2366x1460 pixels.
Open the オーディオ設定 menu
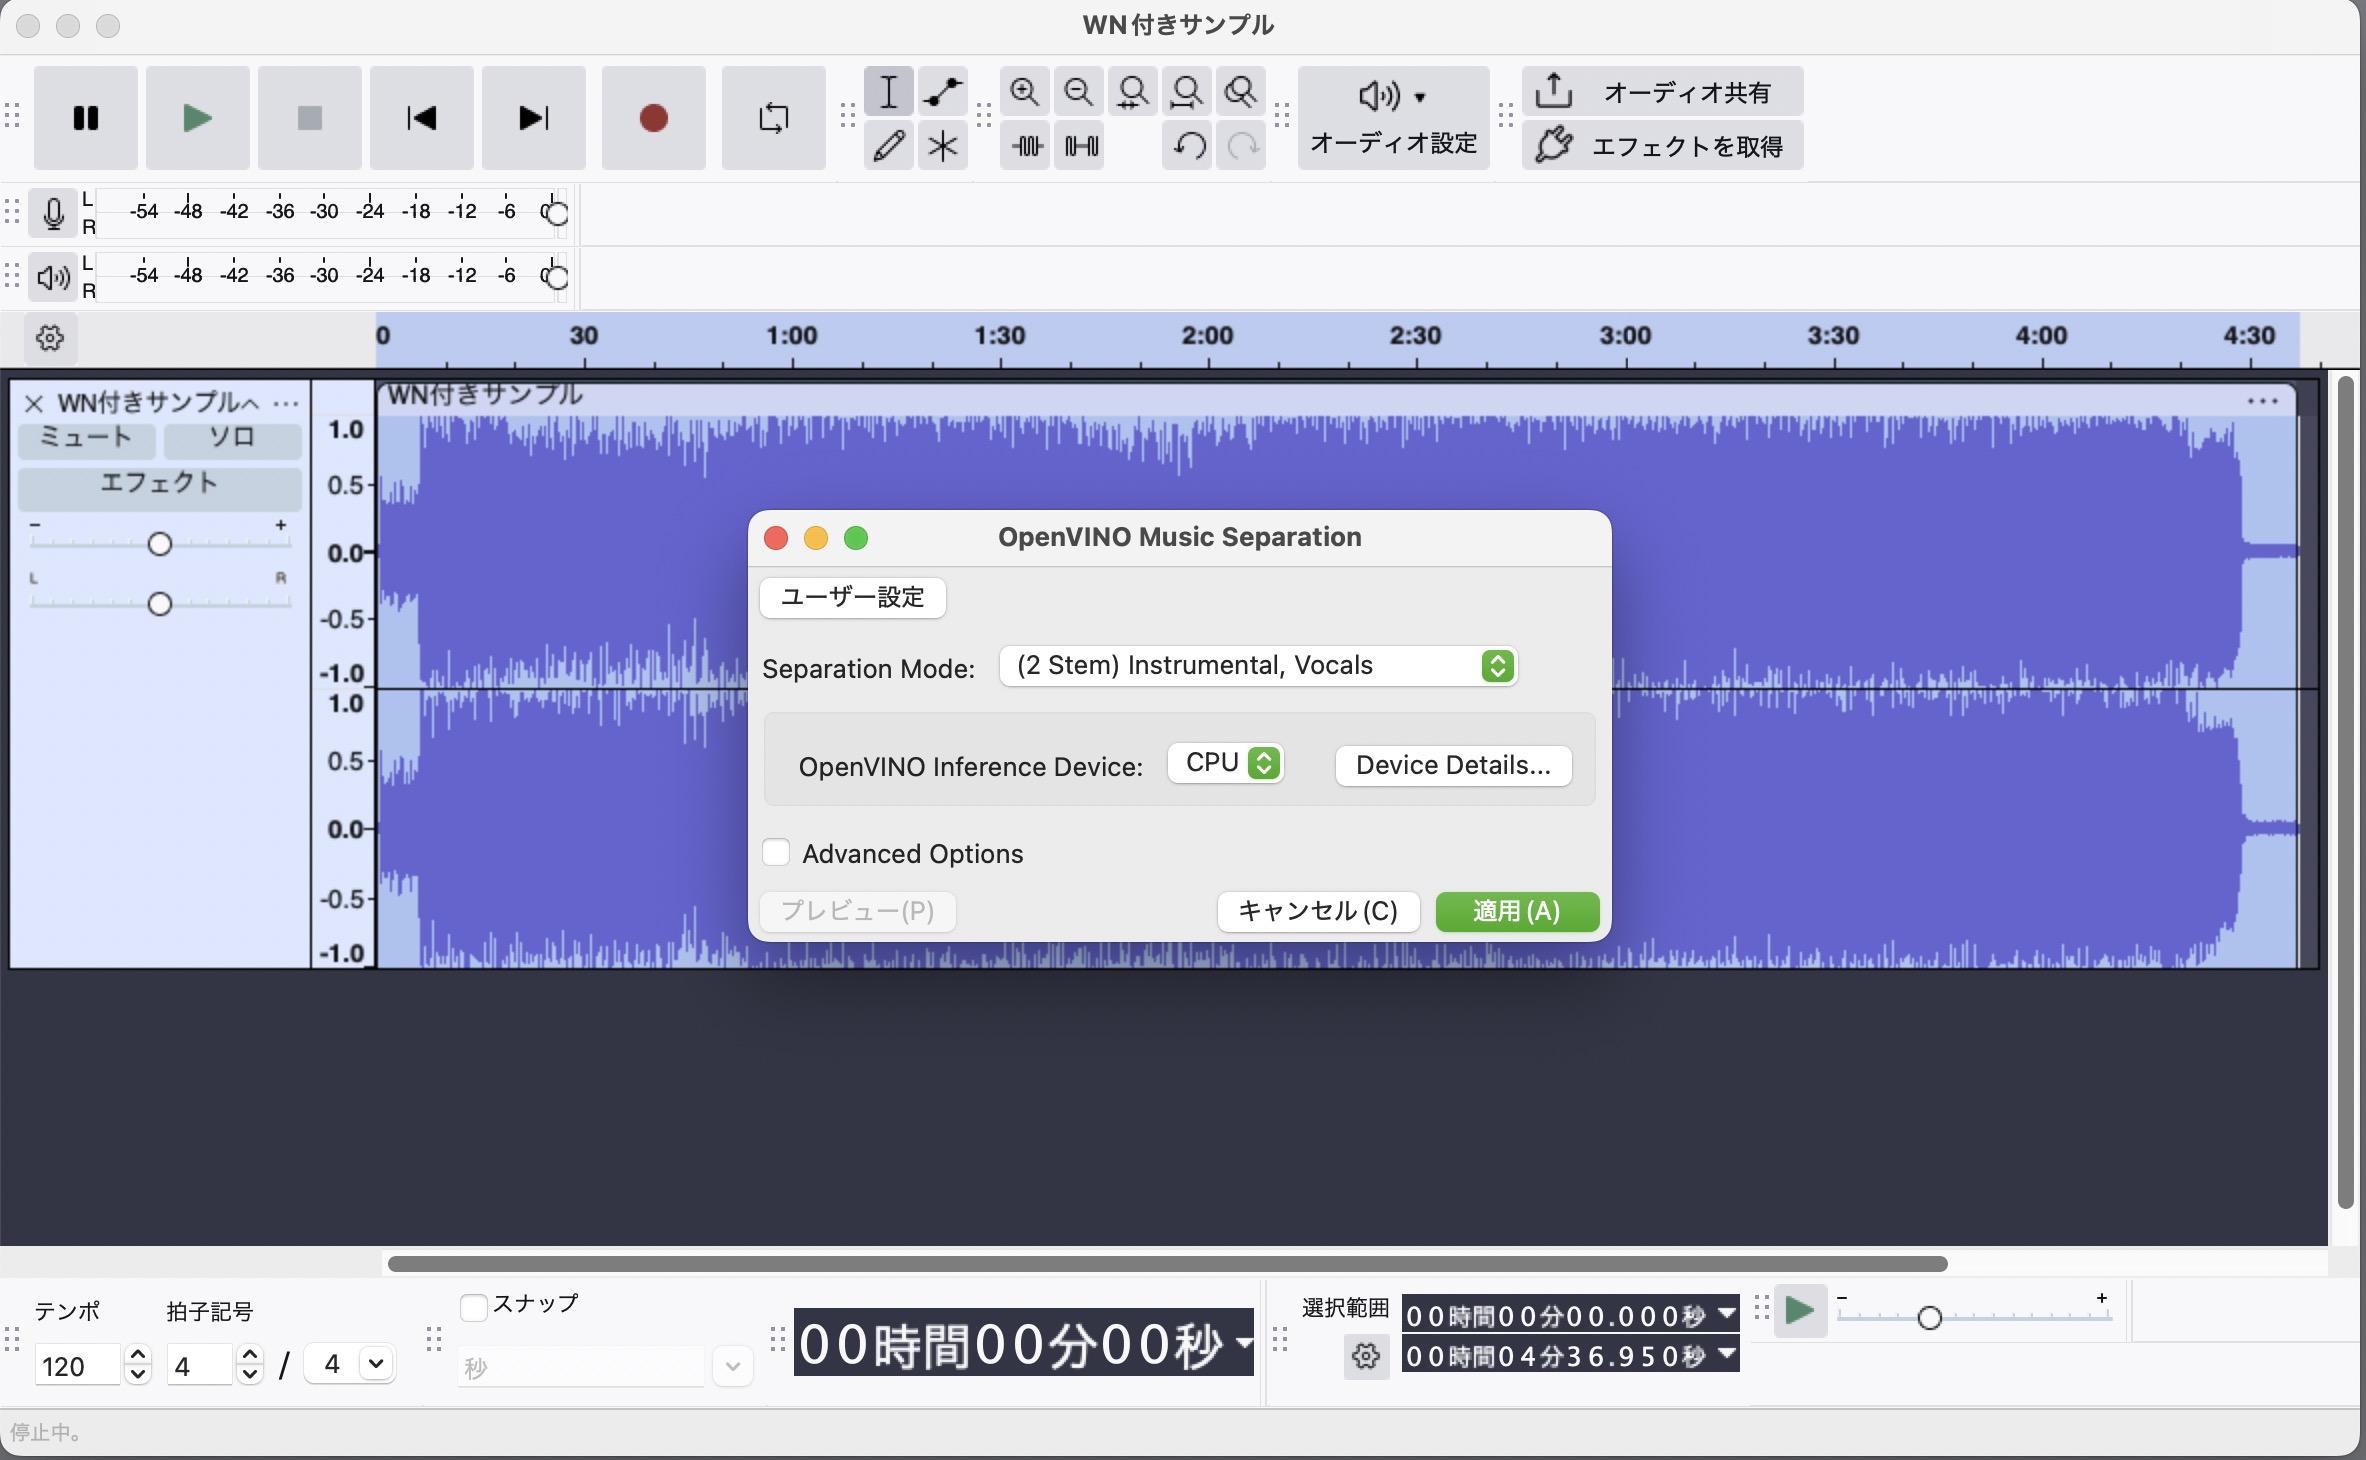pos(1393,118)
